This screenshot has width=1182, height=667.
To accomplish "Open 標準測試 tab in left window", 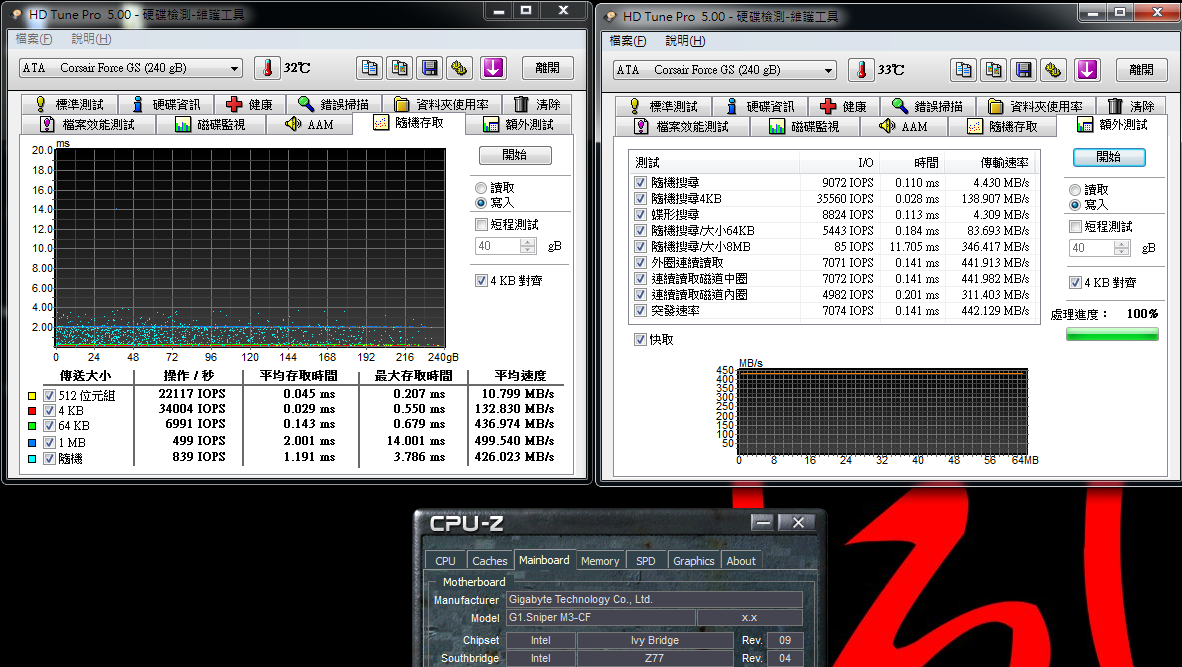I will [x=69, y=104].
